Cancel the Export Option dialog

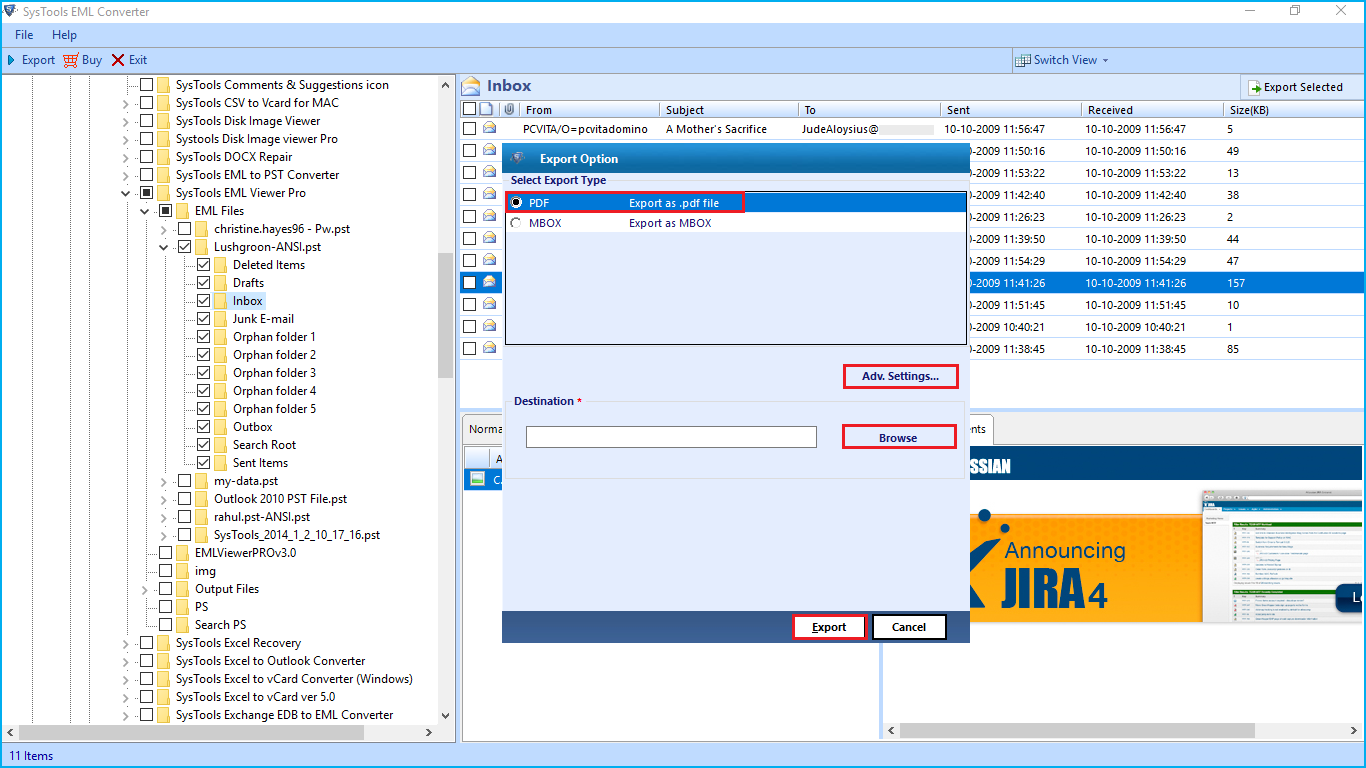(x=909, y=627)
